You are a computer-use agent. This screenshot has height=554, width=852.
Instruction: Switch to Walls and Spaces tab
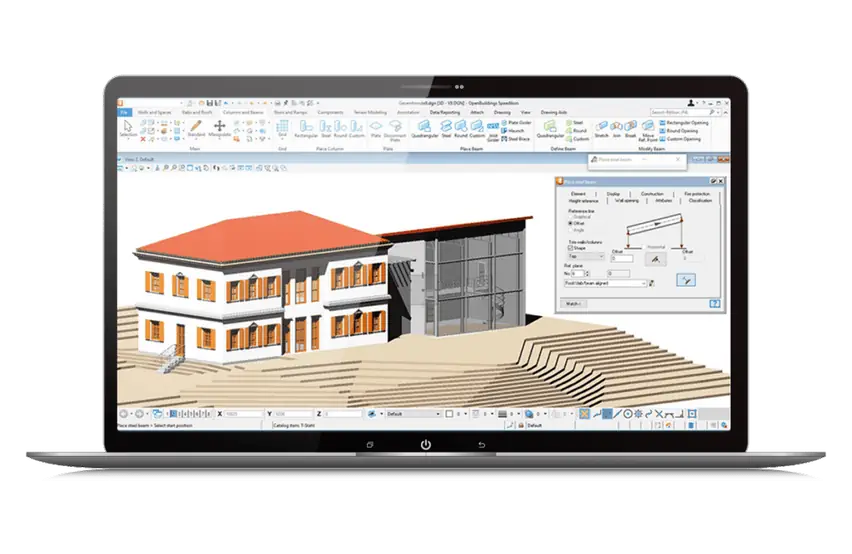click(x=154, y=112)
